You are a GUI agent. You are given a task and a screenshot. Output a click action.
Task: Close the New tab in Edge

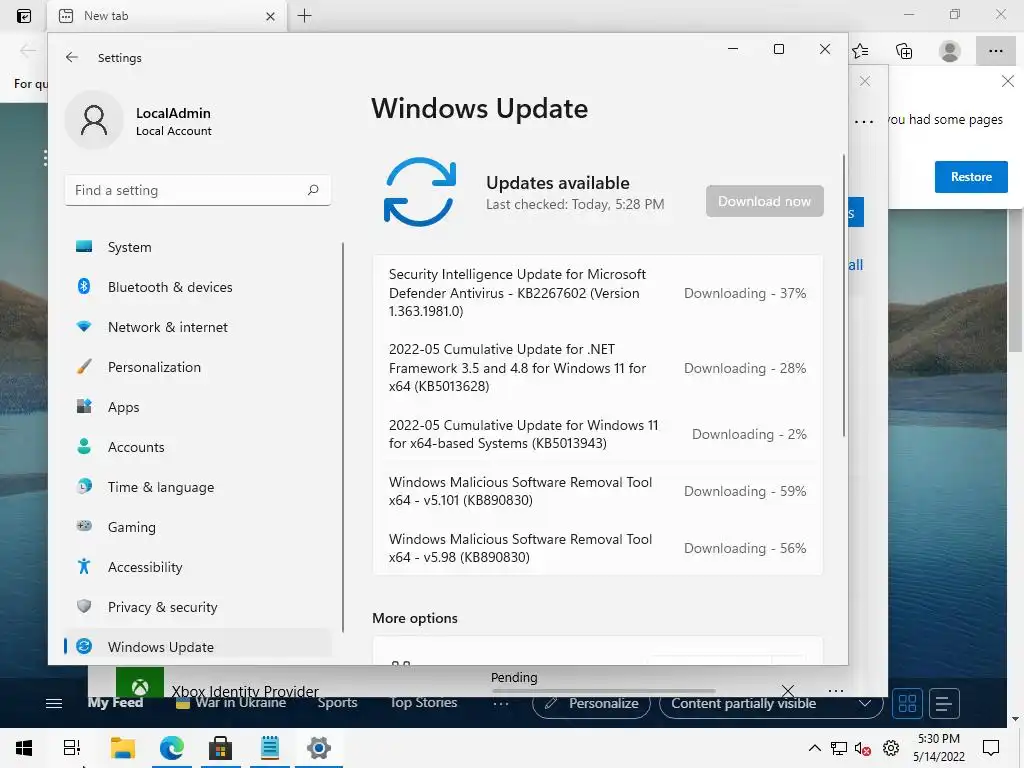click(270, 16)
